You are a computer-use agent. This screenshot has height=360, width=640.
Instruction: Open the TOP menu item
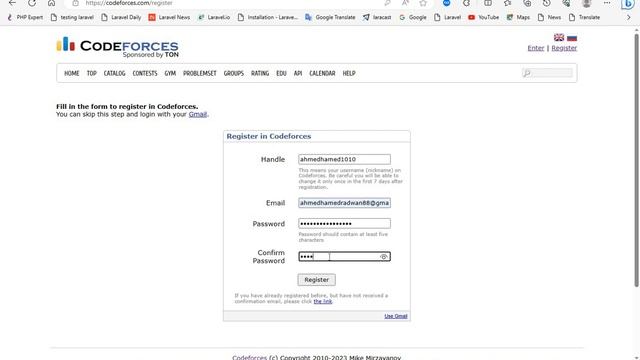91,73
